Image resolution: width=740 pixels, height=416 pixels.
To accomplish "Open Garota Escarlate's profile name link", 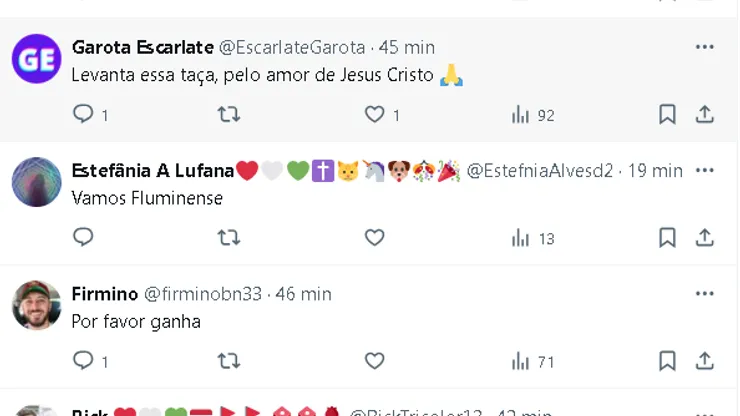I will tap(142, 47).
